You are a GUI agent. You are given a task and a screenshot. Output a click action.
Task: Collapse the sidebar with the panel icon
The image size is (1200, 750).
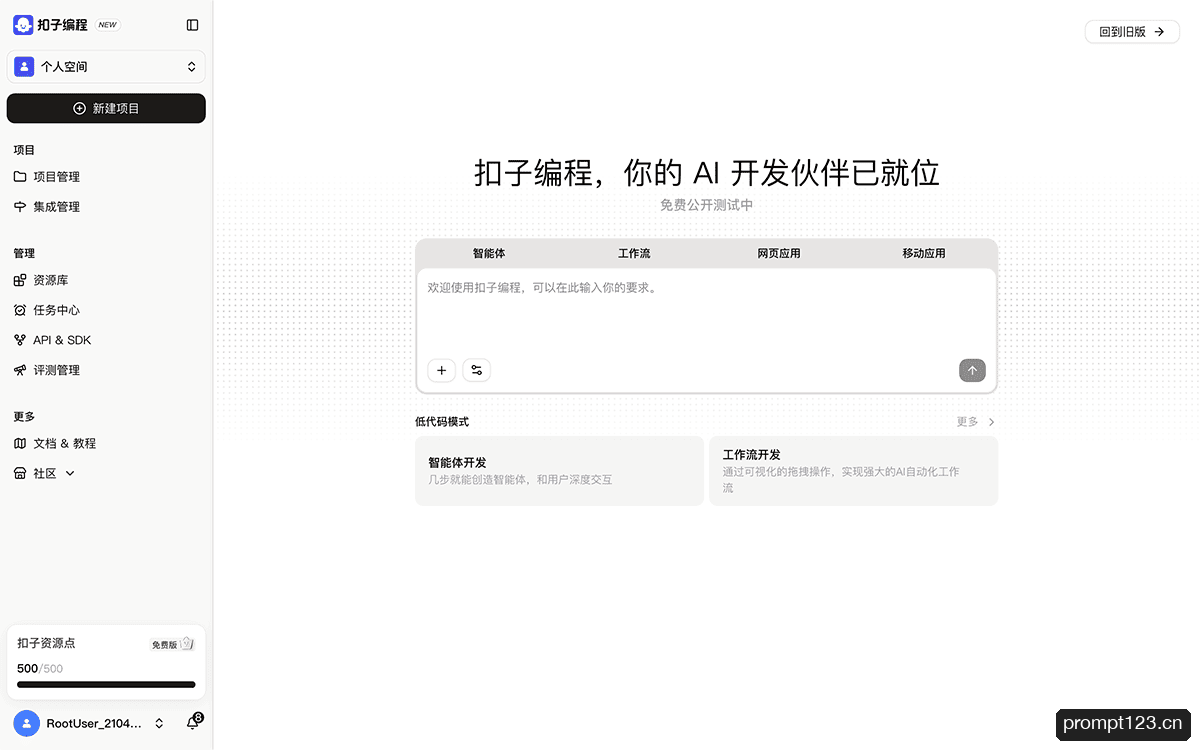pyautogui.click(x=193, y=25)
